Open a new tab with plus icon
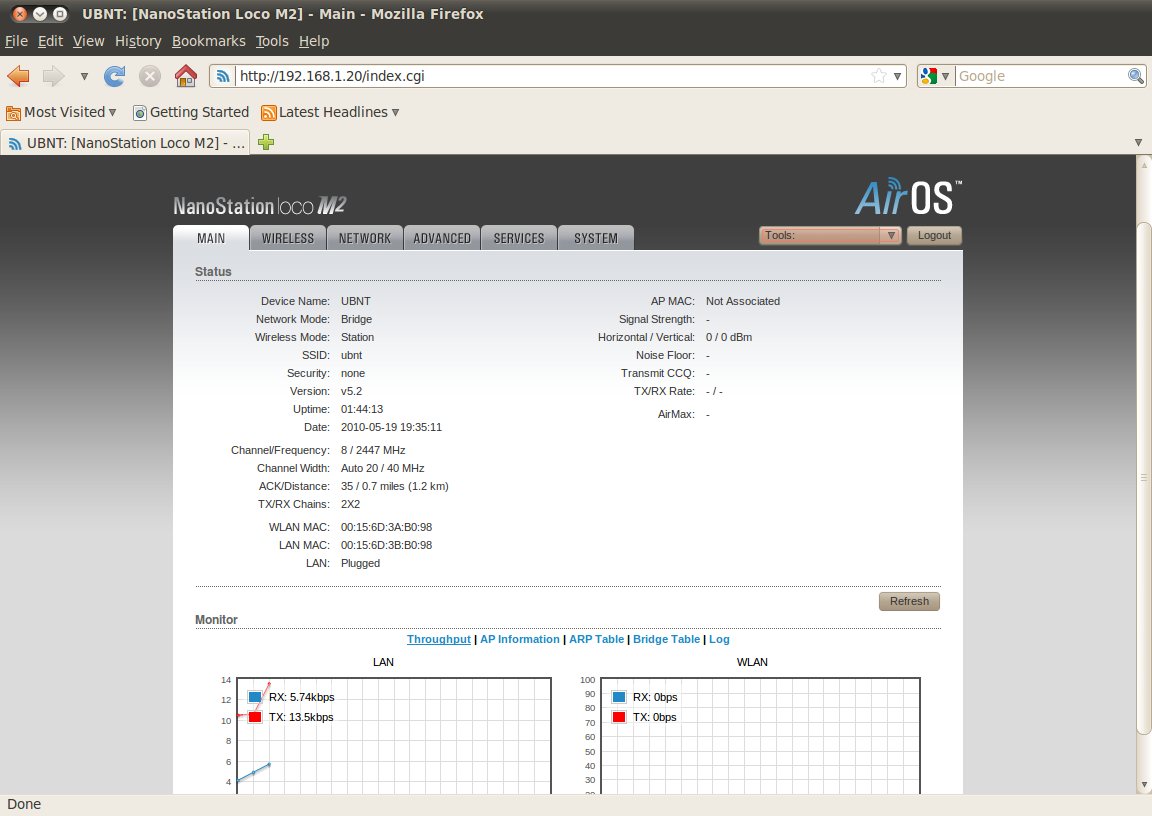 (266, 143)
